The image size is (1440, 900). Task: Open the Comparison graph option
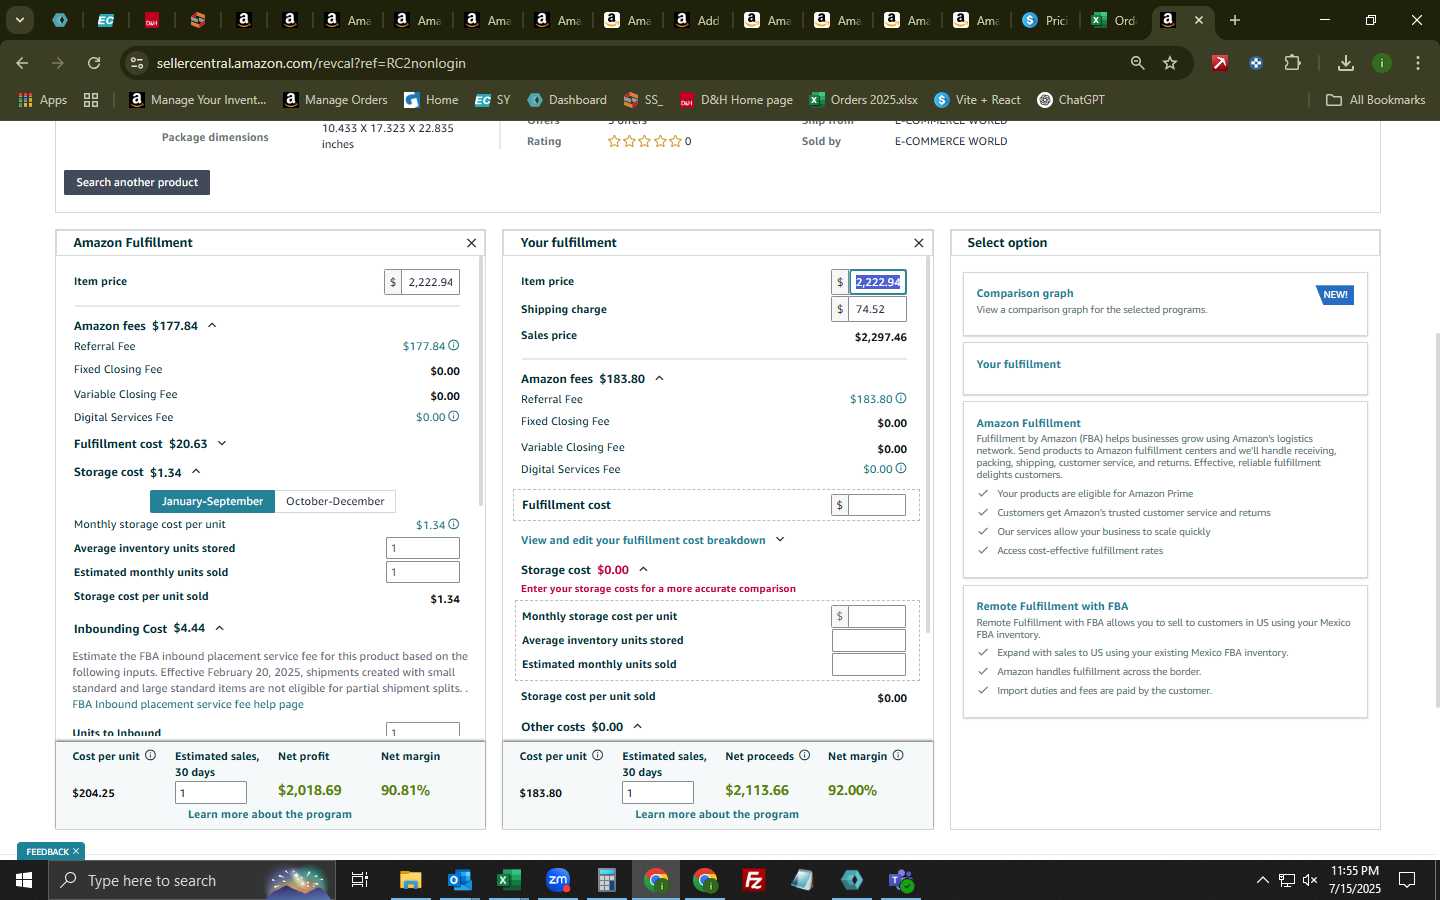(1164, 304)
